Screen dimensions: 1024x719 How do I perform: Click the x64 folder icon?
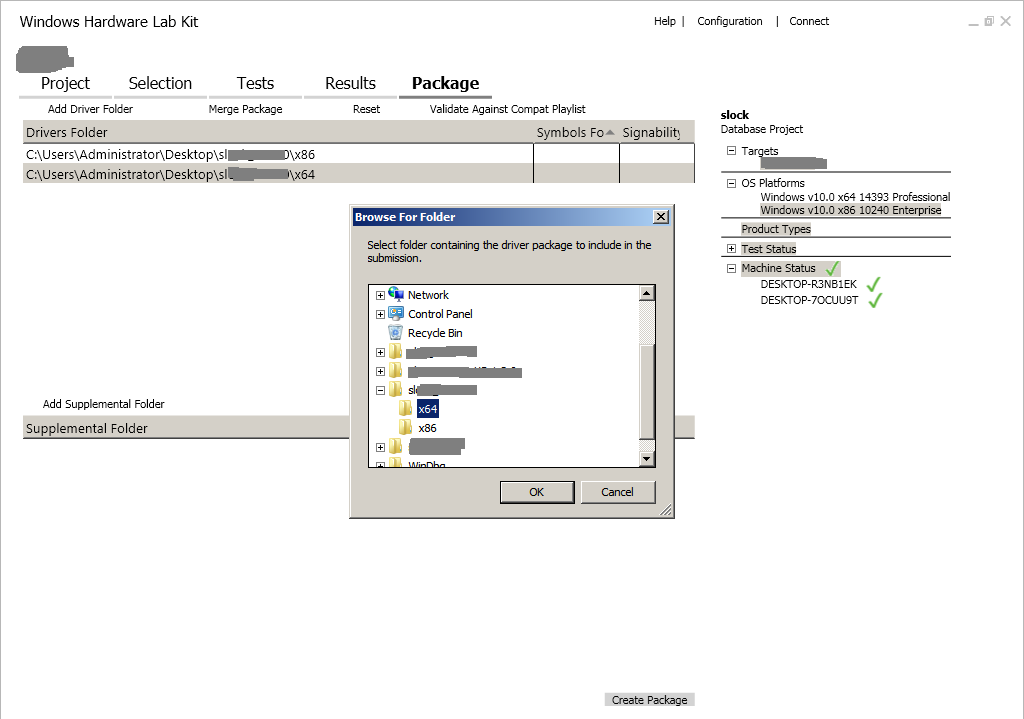click(x=406, y=409)
